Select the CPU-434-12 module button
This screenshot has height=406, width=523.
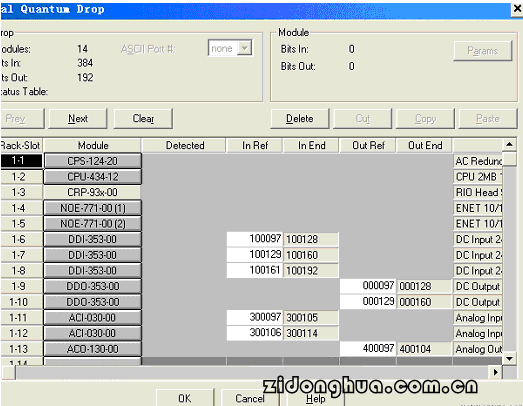tap(93, 176)
